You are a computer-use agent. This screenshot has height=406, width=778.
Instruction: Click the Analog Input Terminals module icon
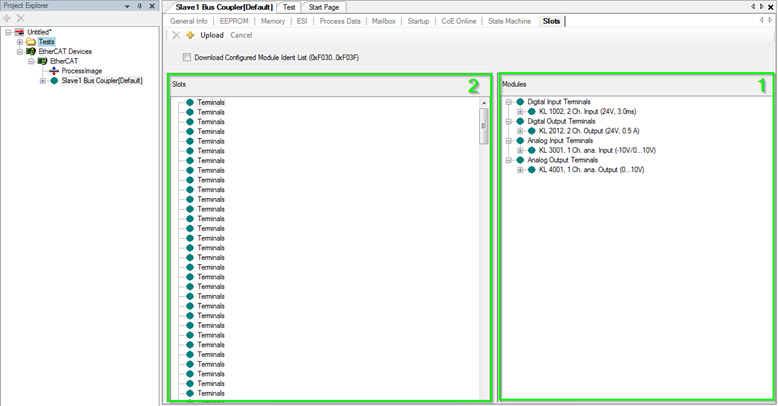pyautogui.click(x=520, y=140)
